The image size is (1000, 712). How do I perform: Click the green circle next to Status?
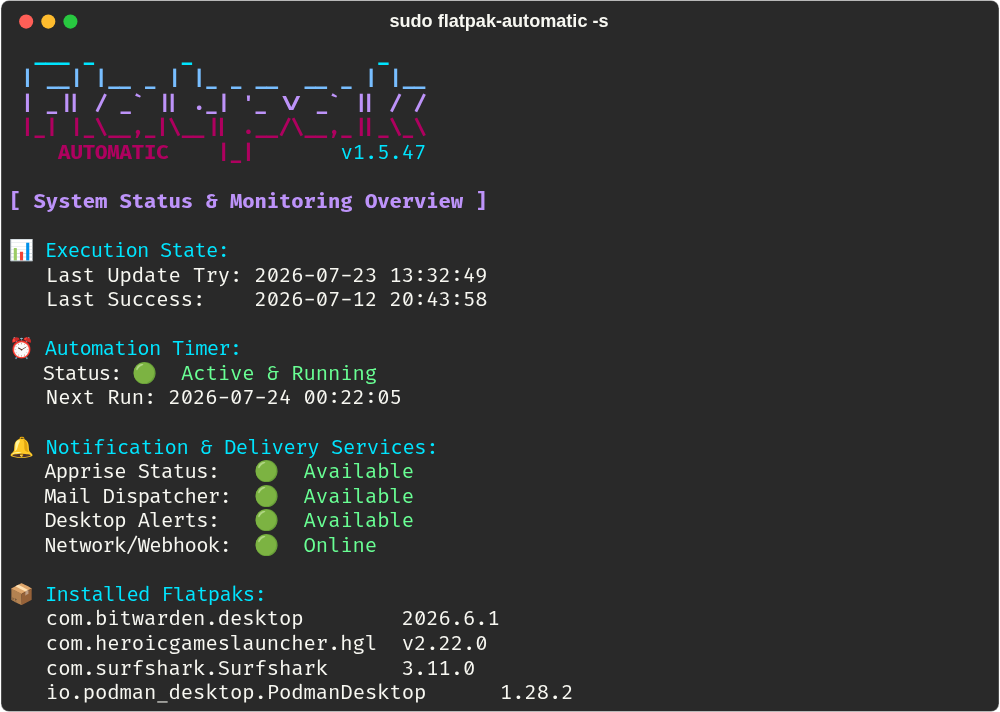145,373
